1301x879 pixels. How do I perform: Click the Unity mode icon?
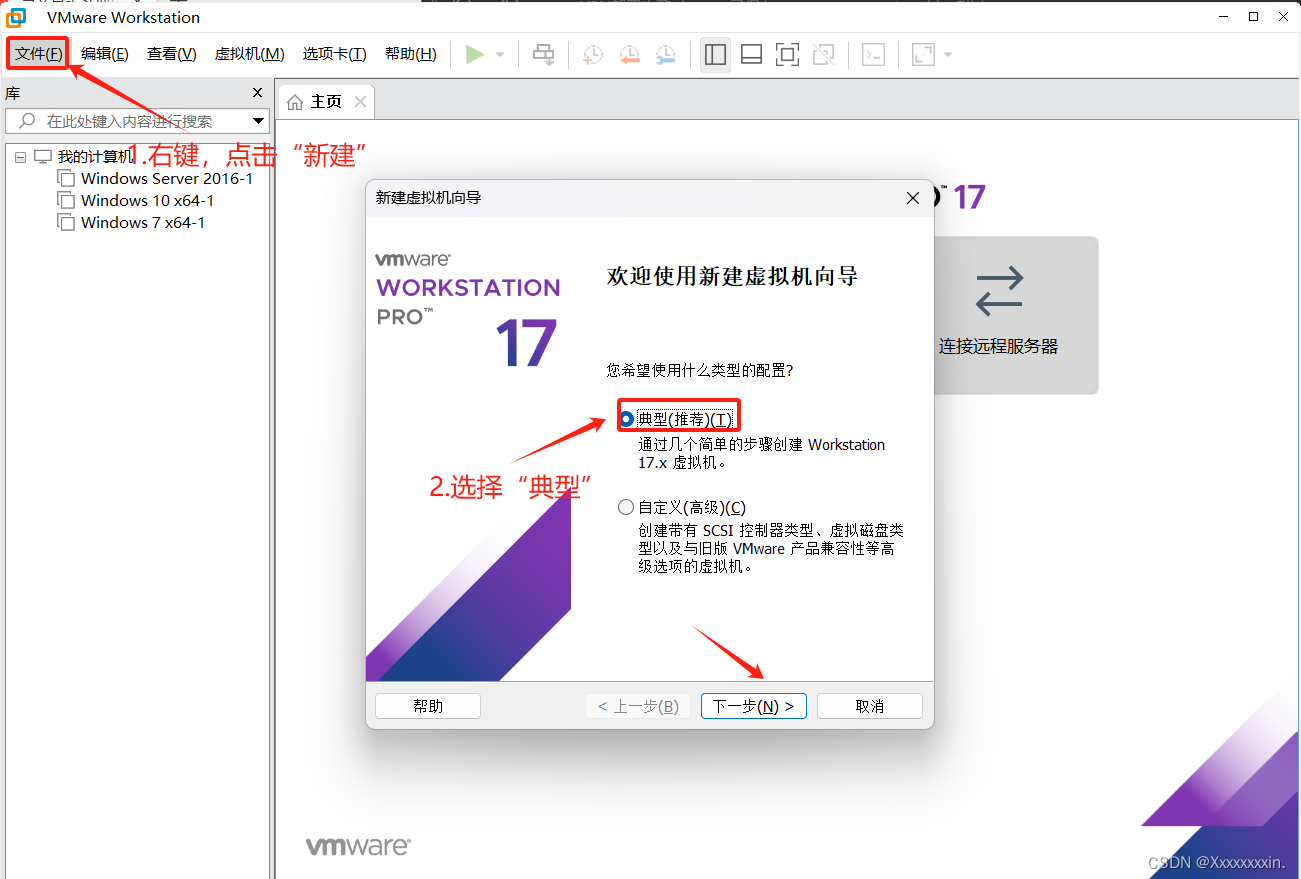tap(824, 54)
